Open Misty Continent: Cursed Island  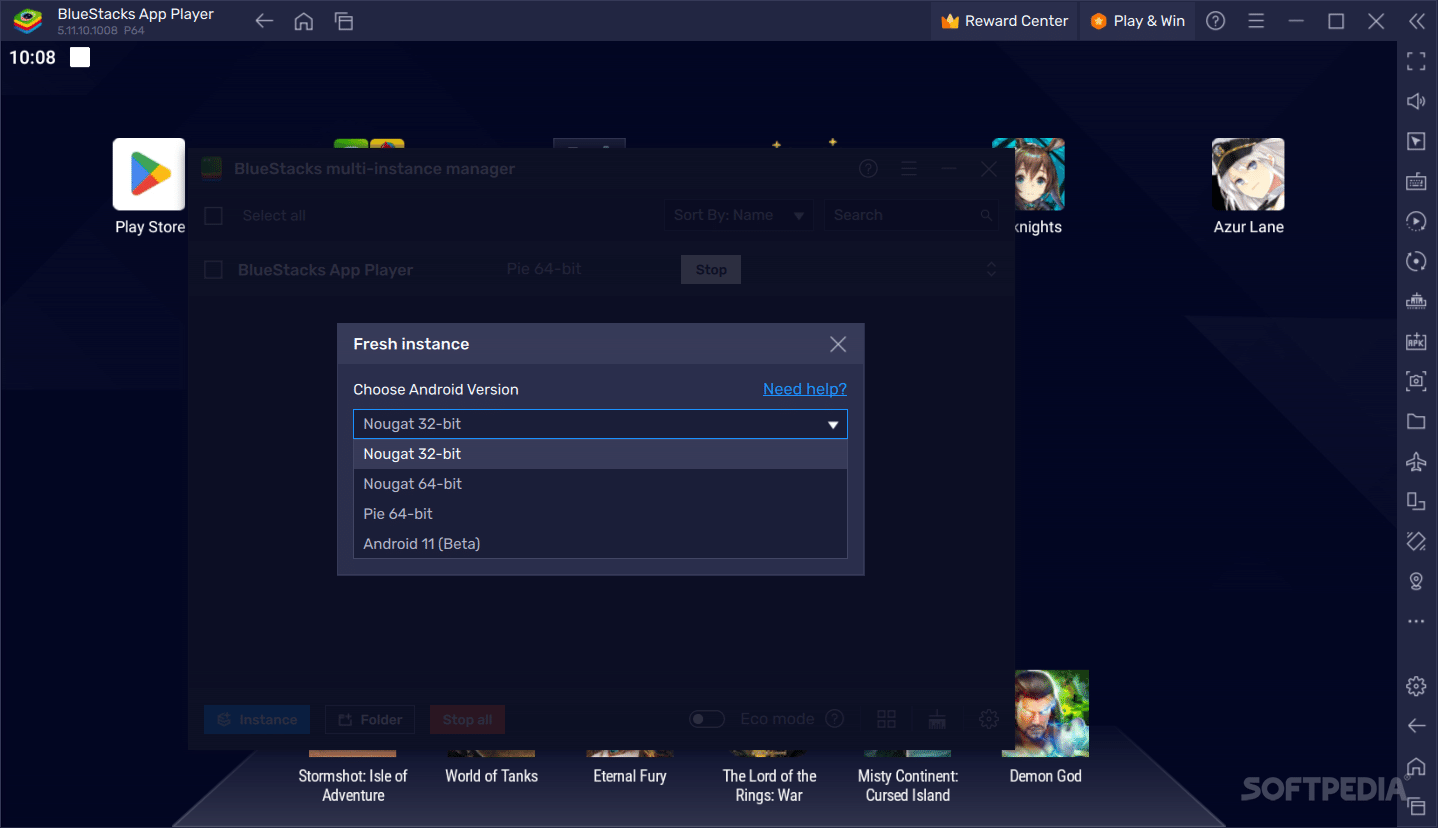(908, 786)
